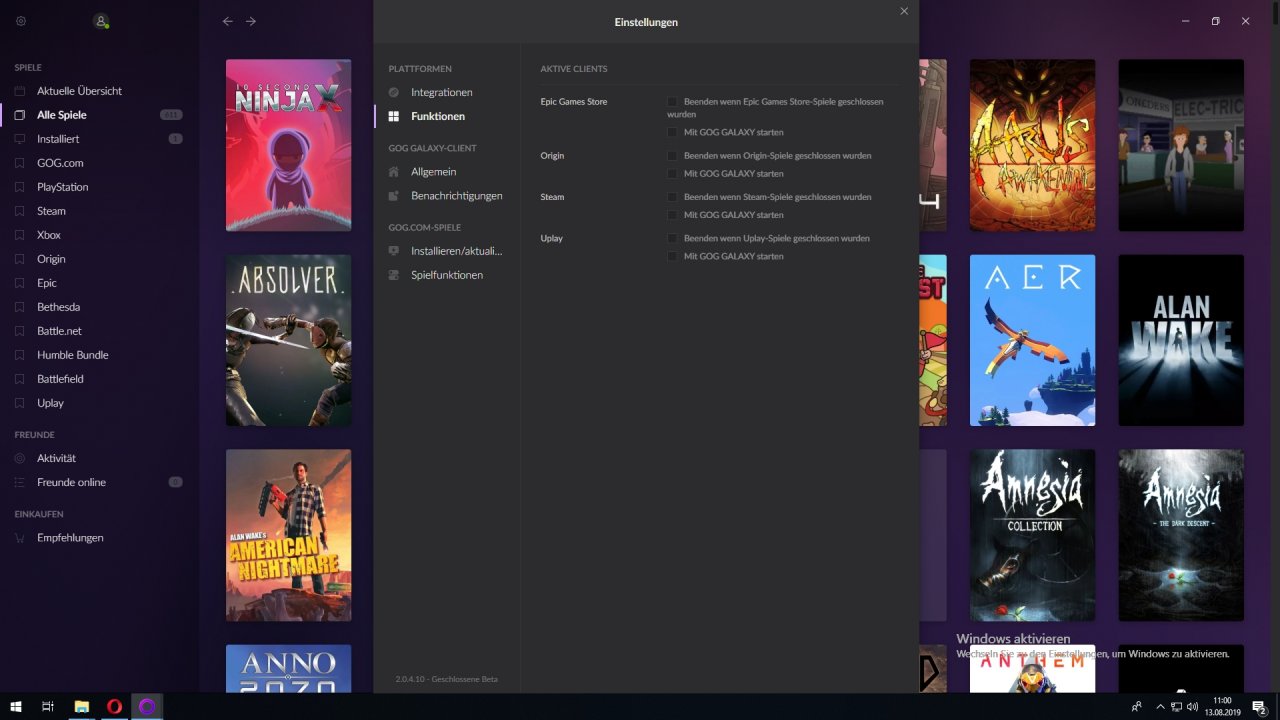The image size is (1280, 720).
Task: Open Spielfunktionen settings tab
Action: [447, 275]
